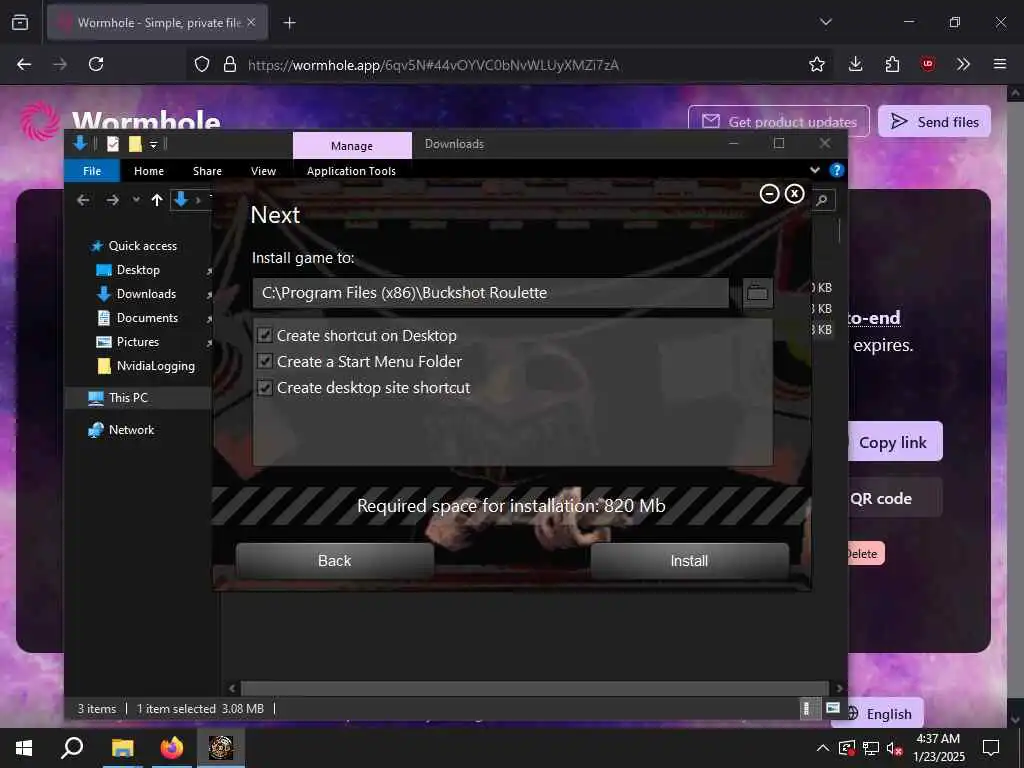Click the Delete button on Wormhole page
This screenshot has height=768, width=1024.
[x=865, y=554]
